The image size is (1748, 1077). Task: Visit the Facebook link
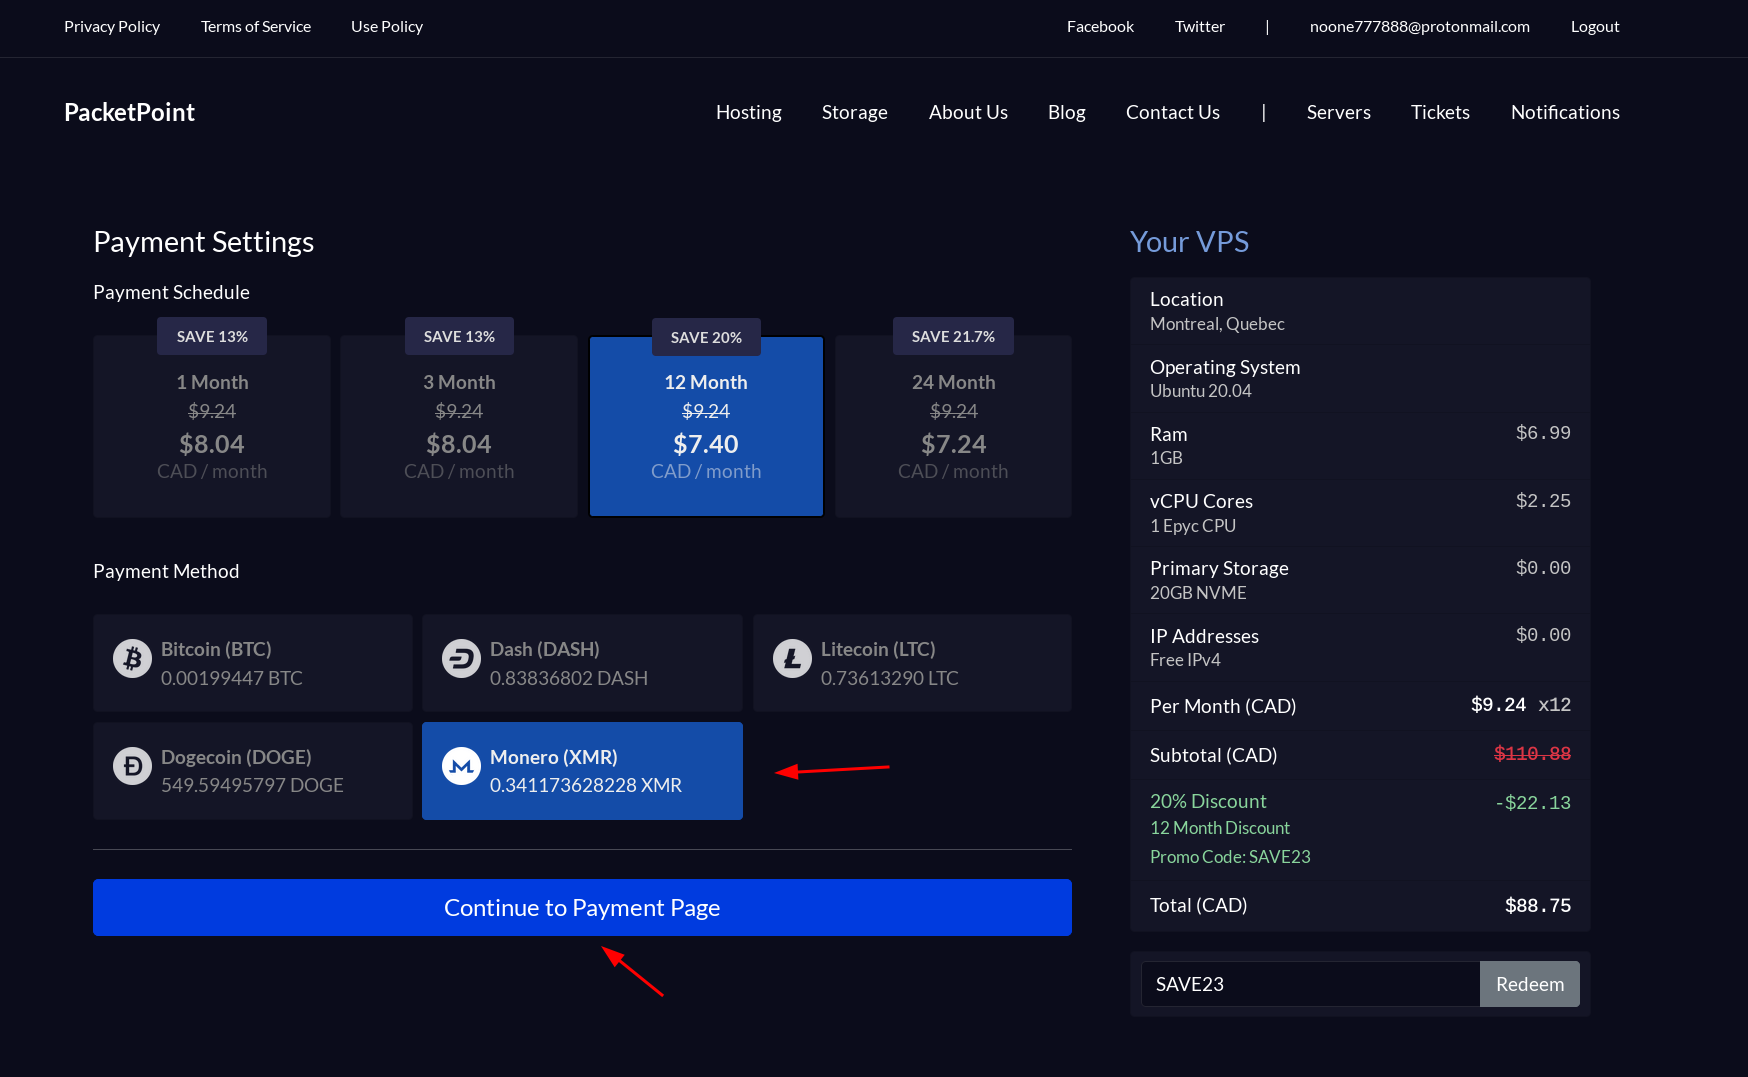1100,26
